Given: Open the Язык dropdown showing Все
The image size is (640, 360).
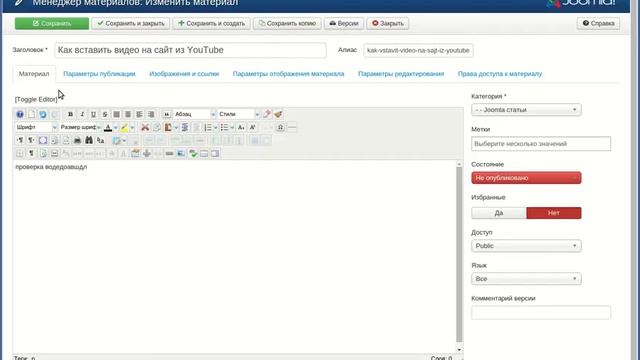Looking at the screenshot, I should (526, 279).
